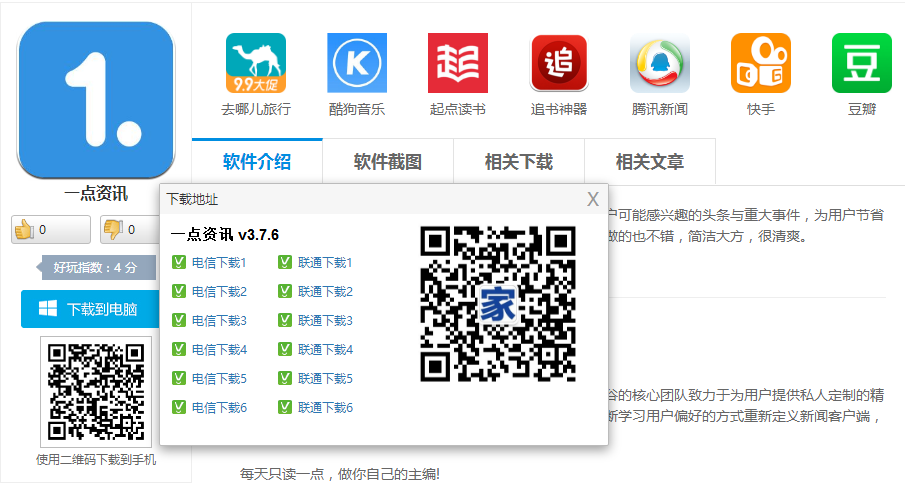Click the 腾讯新闻 text label
The width and height of the screenshot is (905, 483).
click(660, 109)
